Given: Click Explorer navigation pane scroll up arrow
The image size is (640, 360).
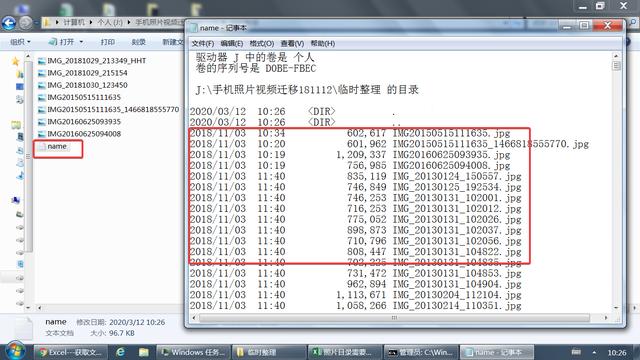Looking at the screenshot, I should tap(28, 56).
